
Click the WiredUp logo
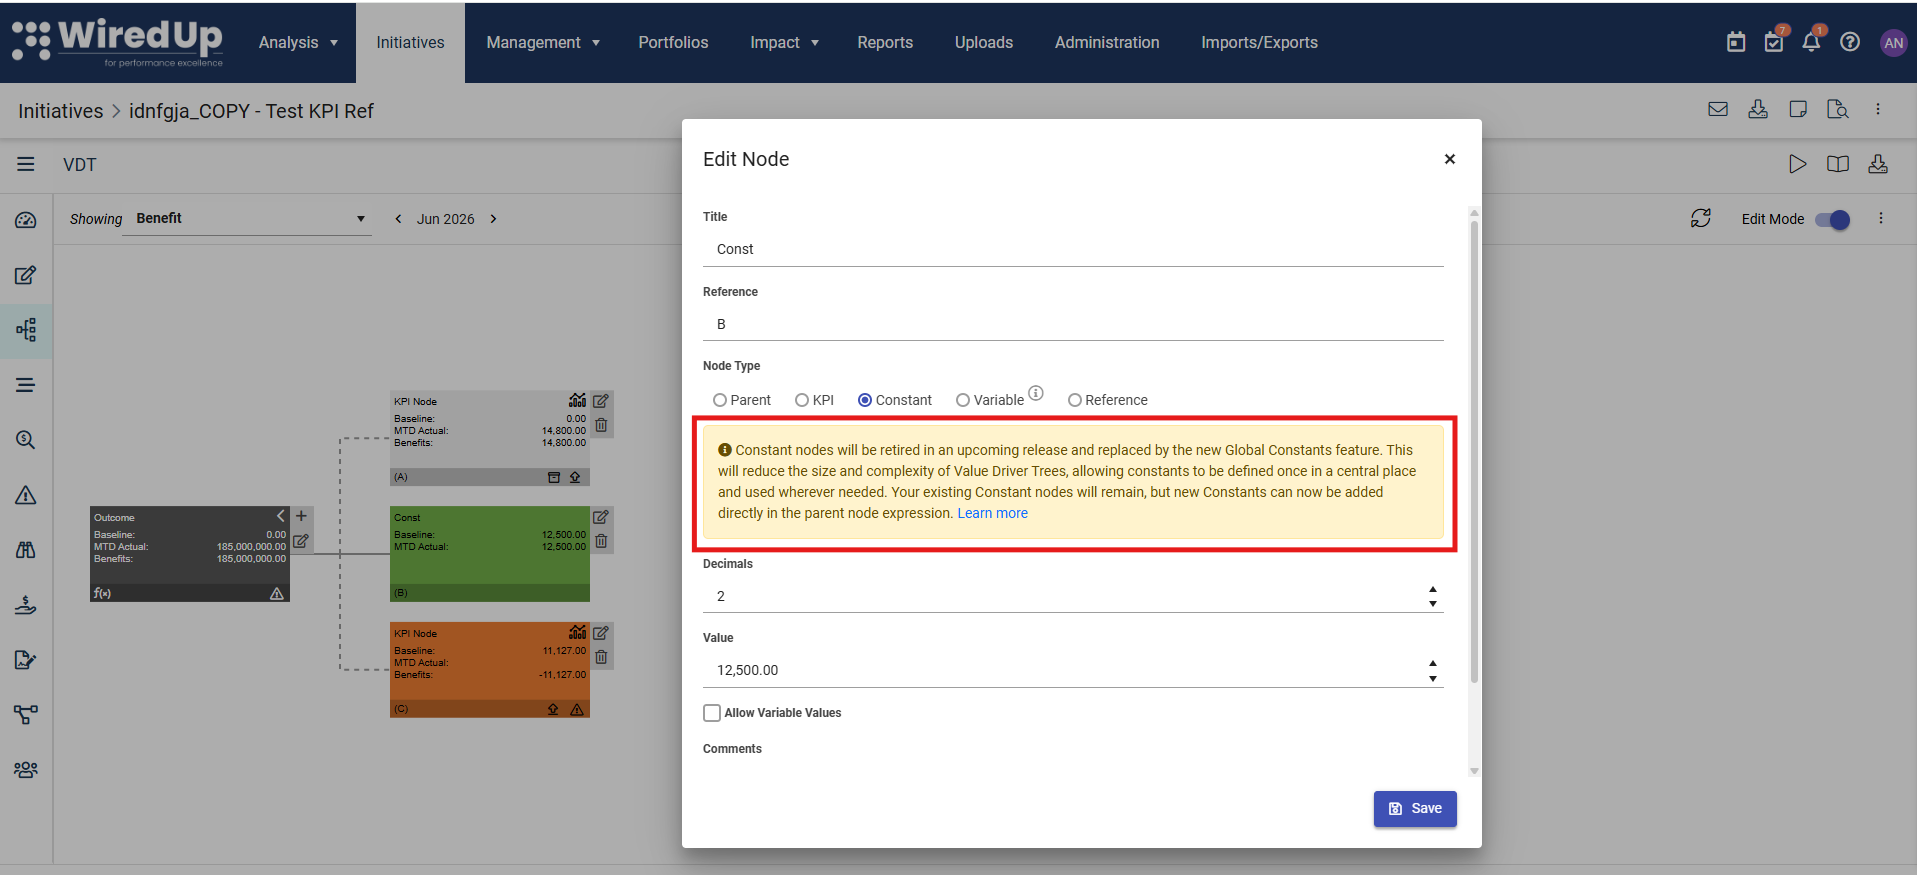pyautogui.click(x=117, y=42)
